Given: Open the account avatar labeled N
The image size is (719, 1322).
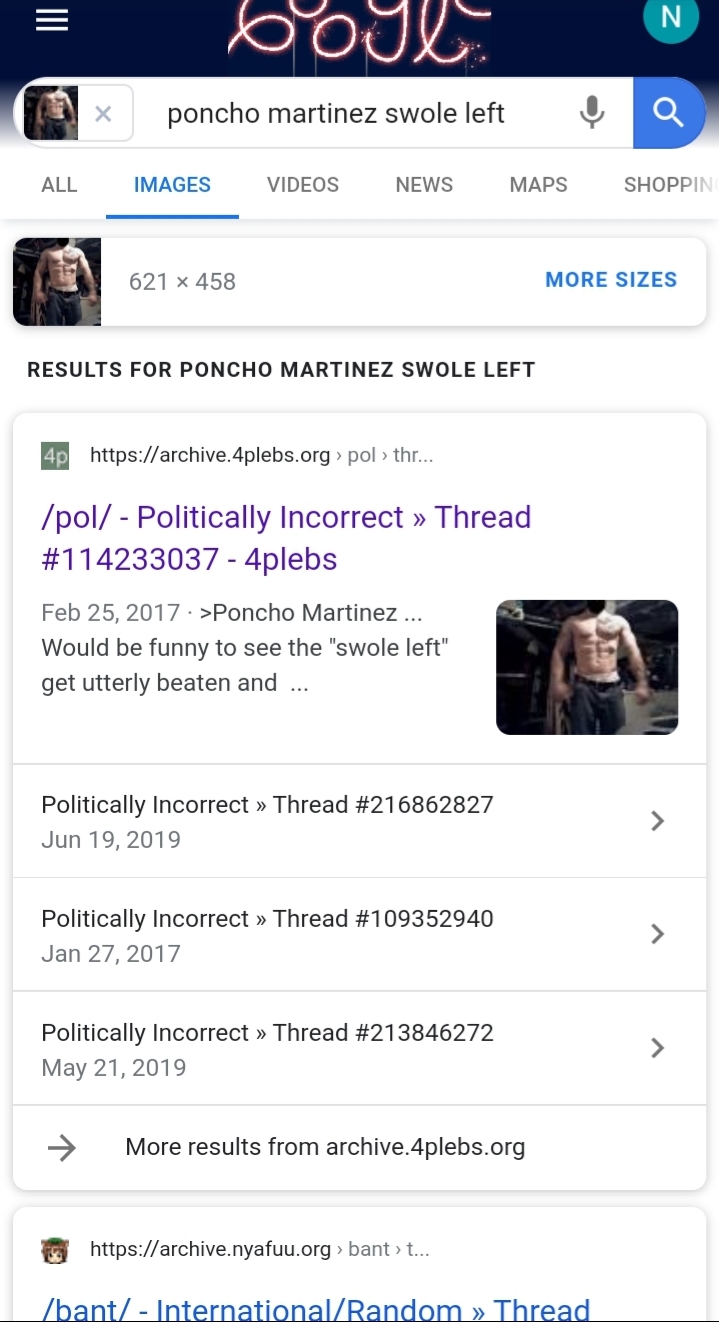Looking at the screenshot, I should pos(670,18).
